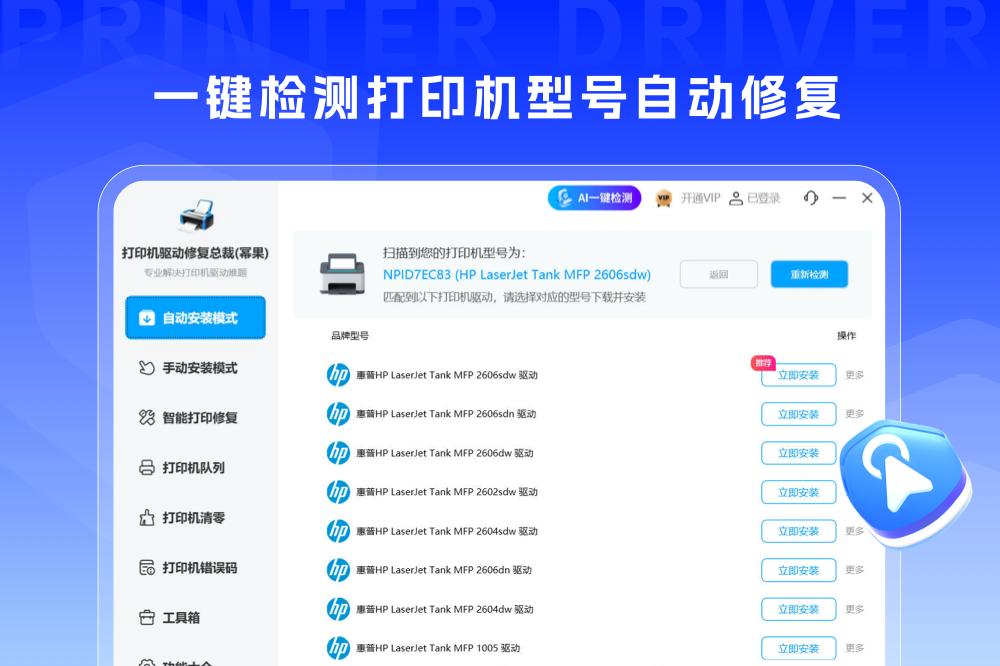Viewport: 1000px width, 666px height.
Task: Open the 工具箱 toolbox icon
Action: [147, 618]
